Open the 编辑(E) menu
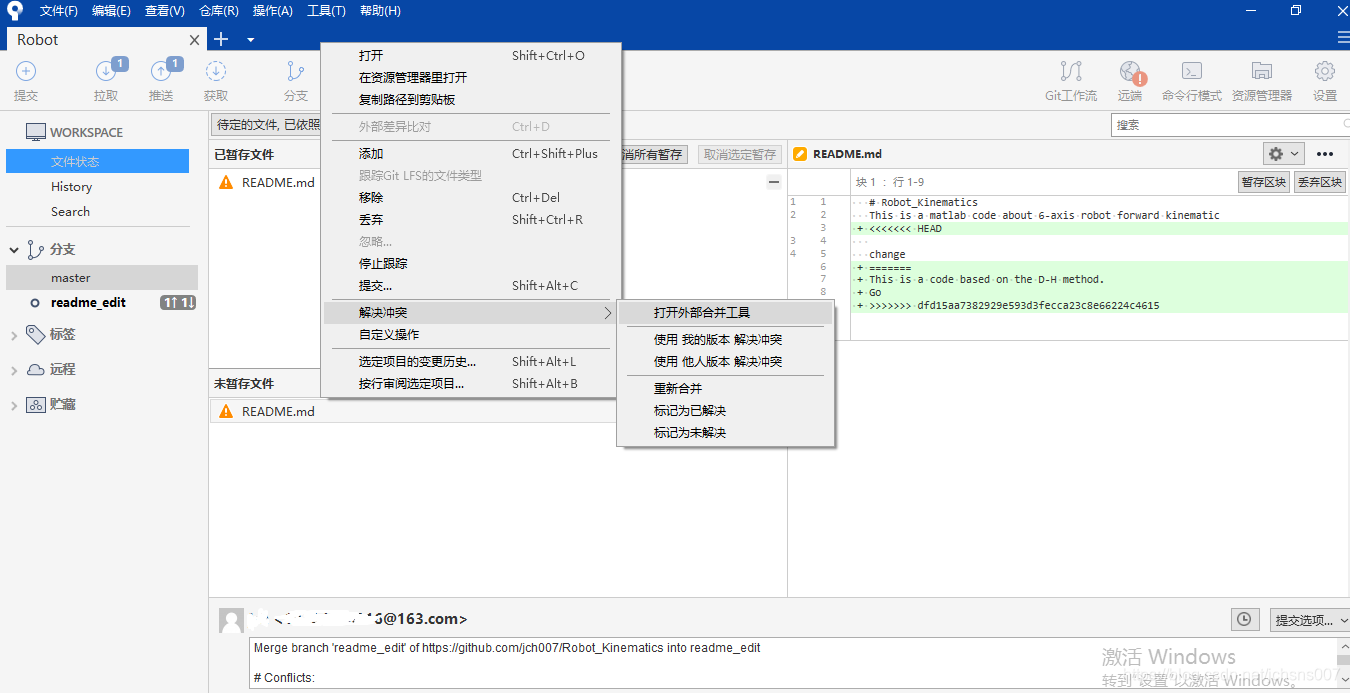 [111, 11]
